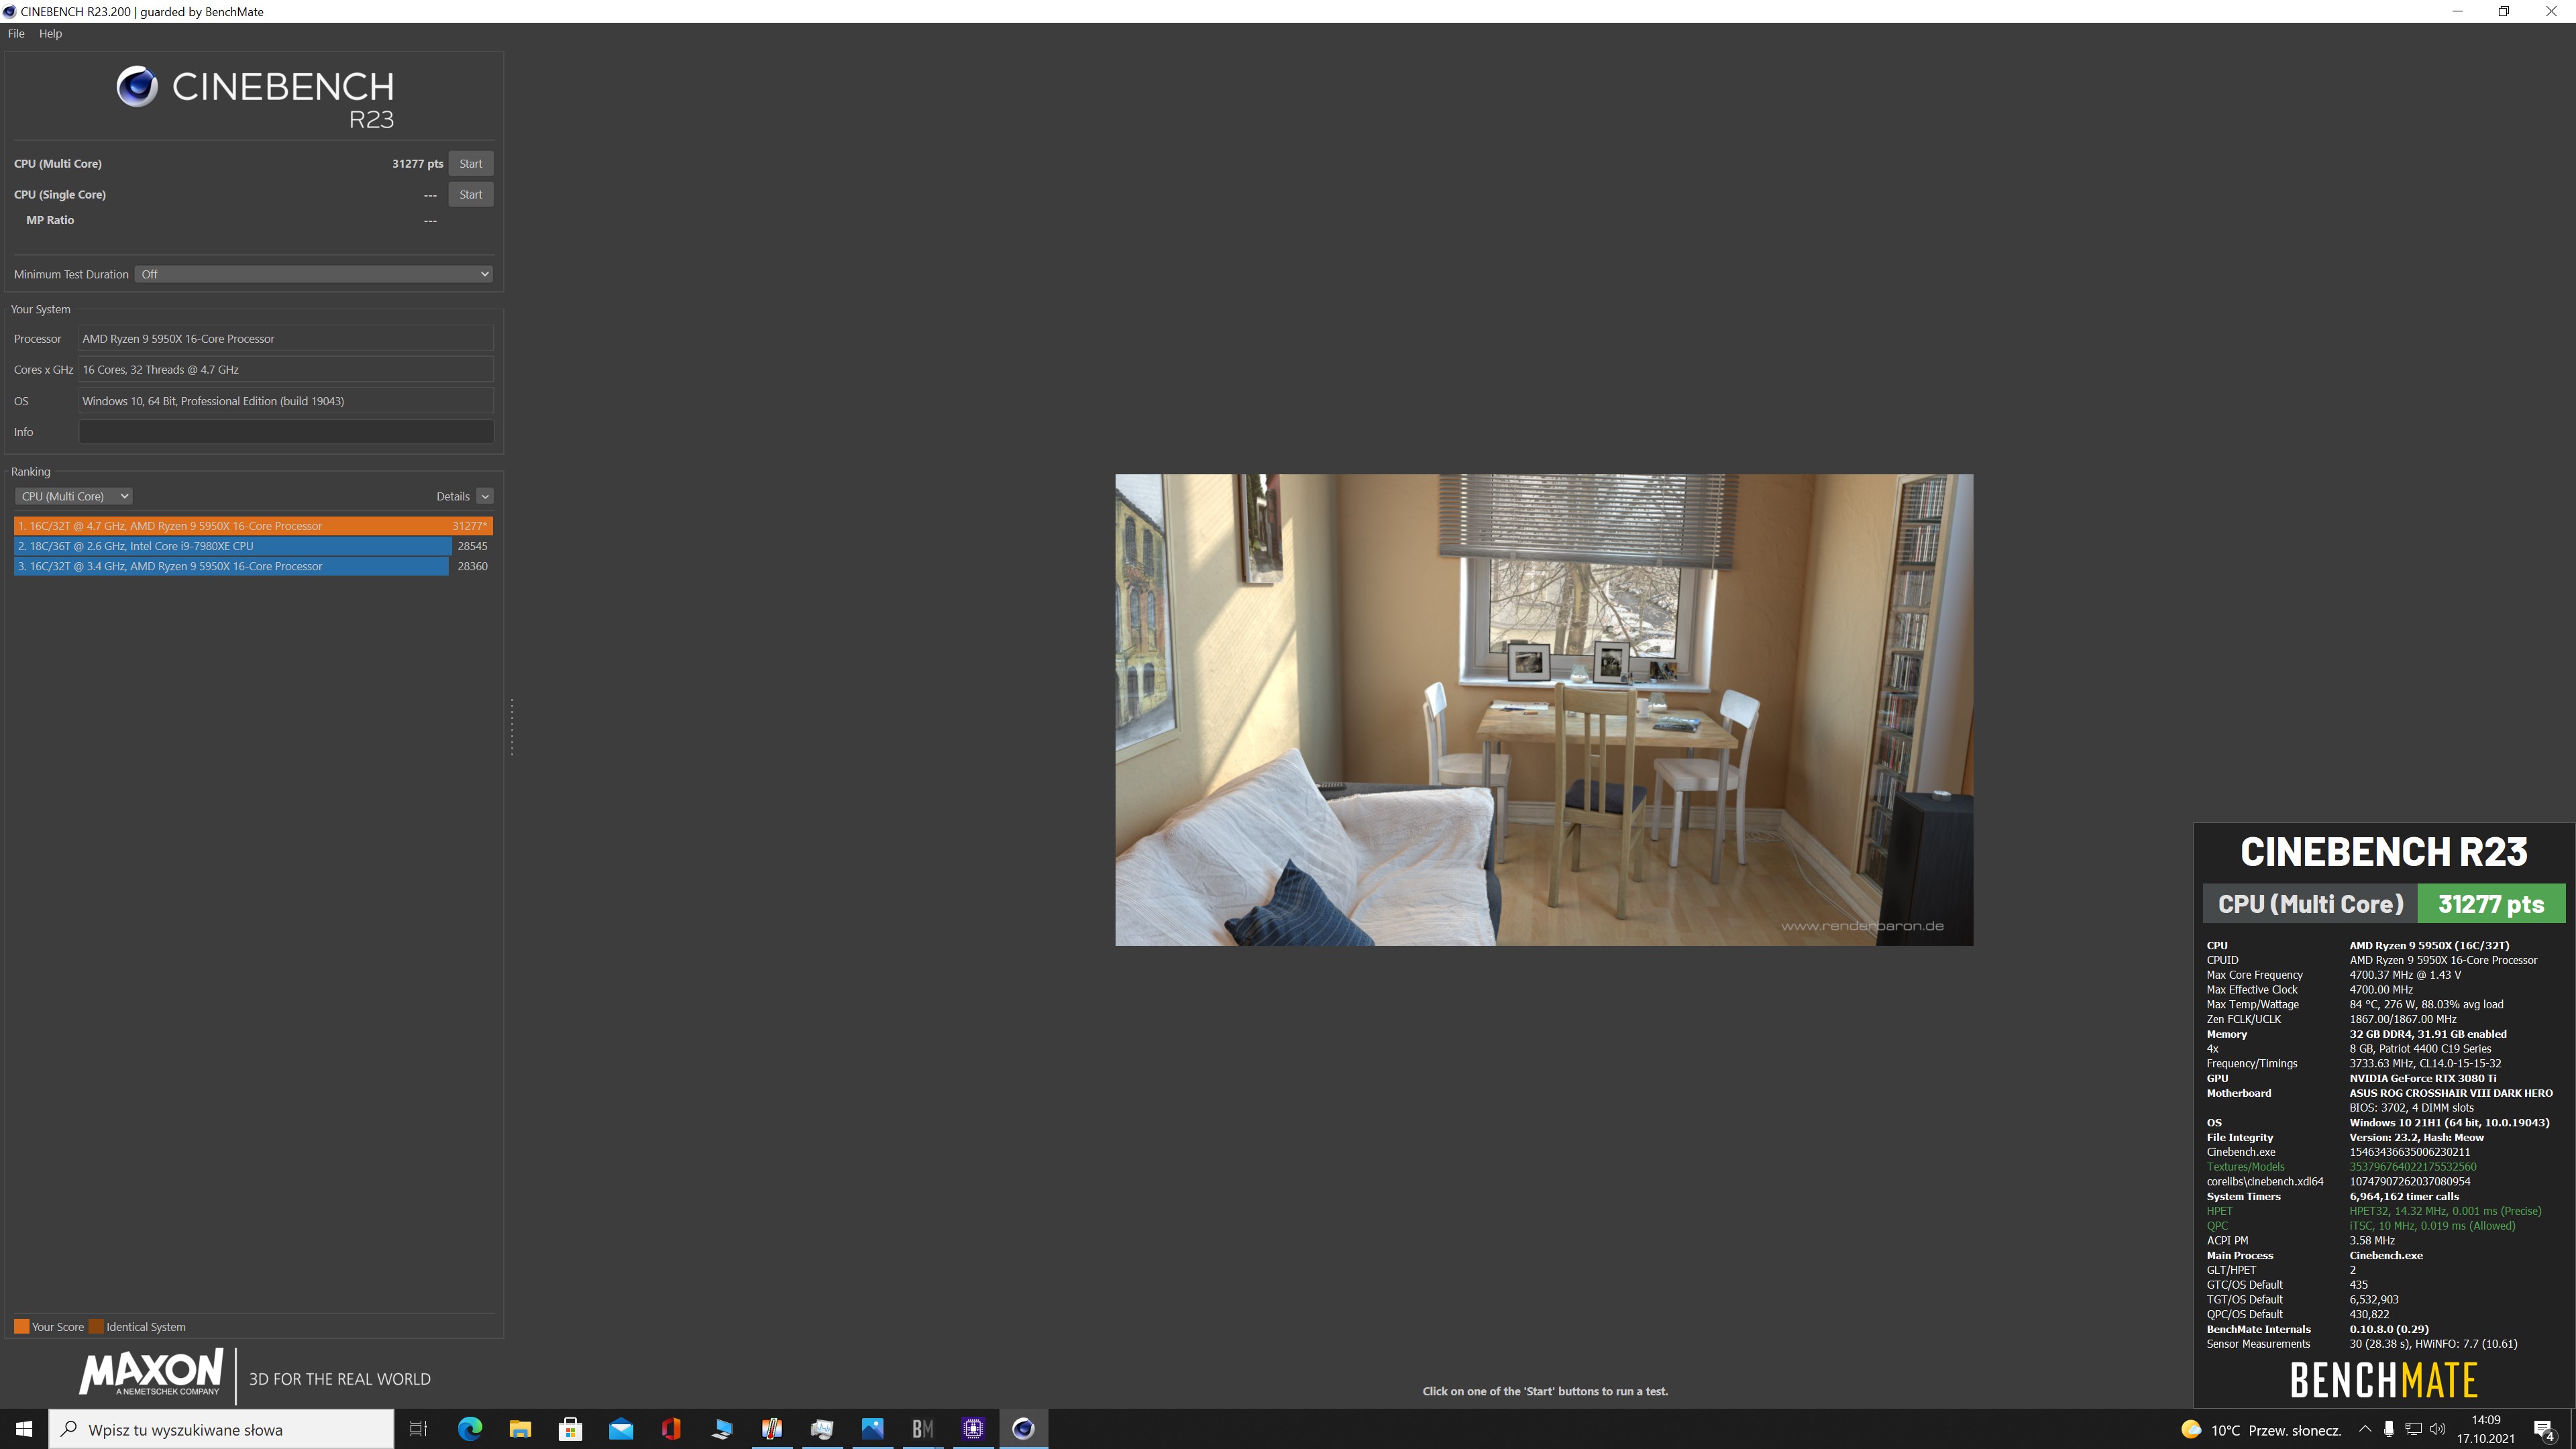Click the orange Your Score legend swatch
Image resolution: width=2576 pixels, height=1449 pixels.
tap(21, 1327)
